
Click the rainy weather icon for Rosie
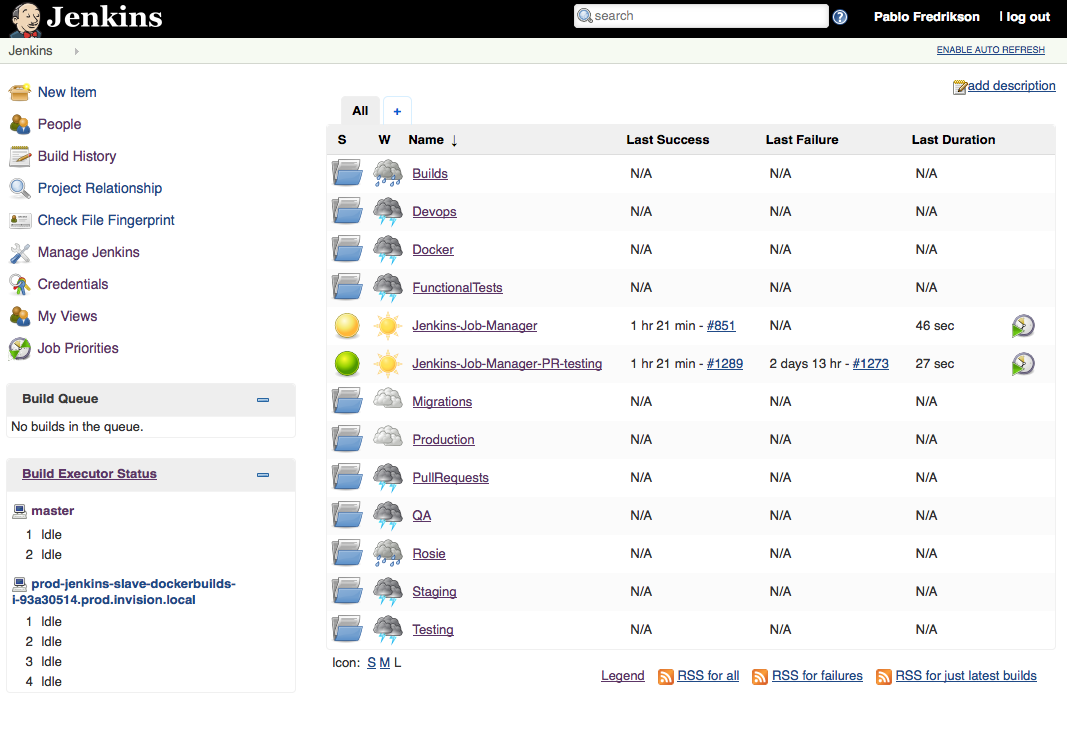tap(388, 553)
